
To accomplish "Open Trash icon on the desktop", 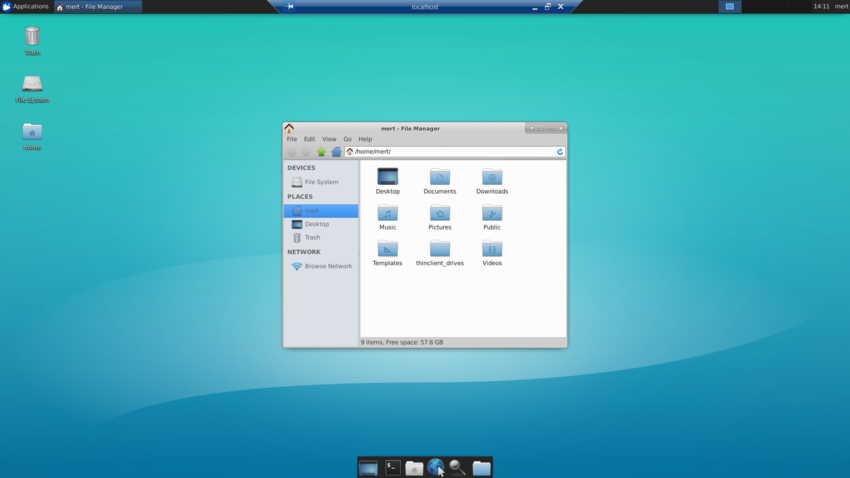I will coord(32,38).
